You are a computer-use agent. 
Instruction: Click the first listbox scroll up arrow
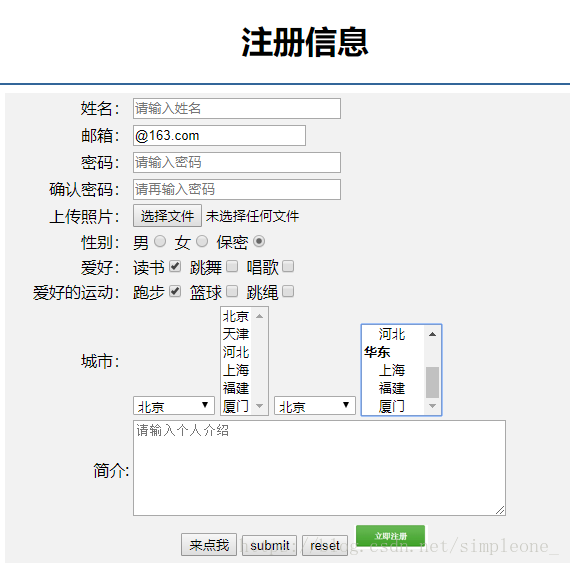pos(260,316)
